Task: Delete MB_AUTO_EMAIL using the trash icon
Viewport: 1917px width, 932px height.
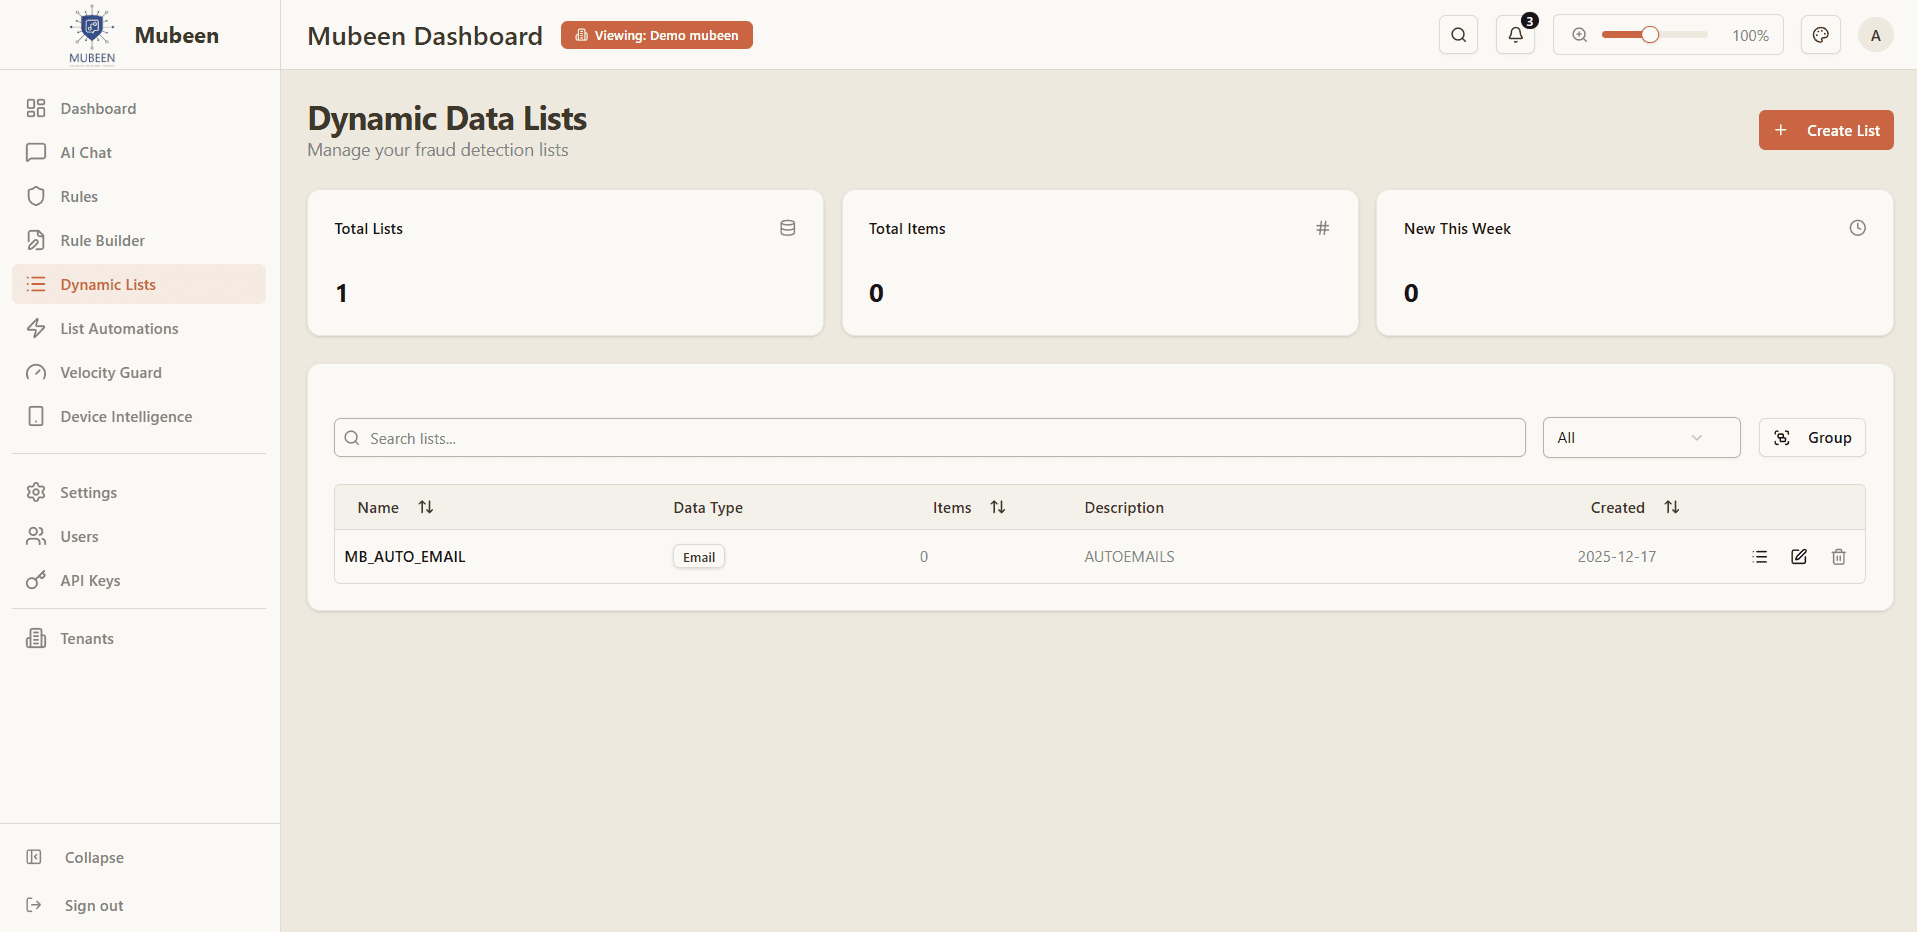Action: pyautogui.click(x=1838, y=556)
